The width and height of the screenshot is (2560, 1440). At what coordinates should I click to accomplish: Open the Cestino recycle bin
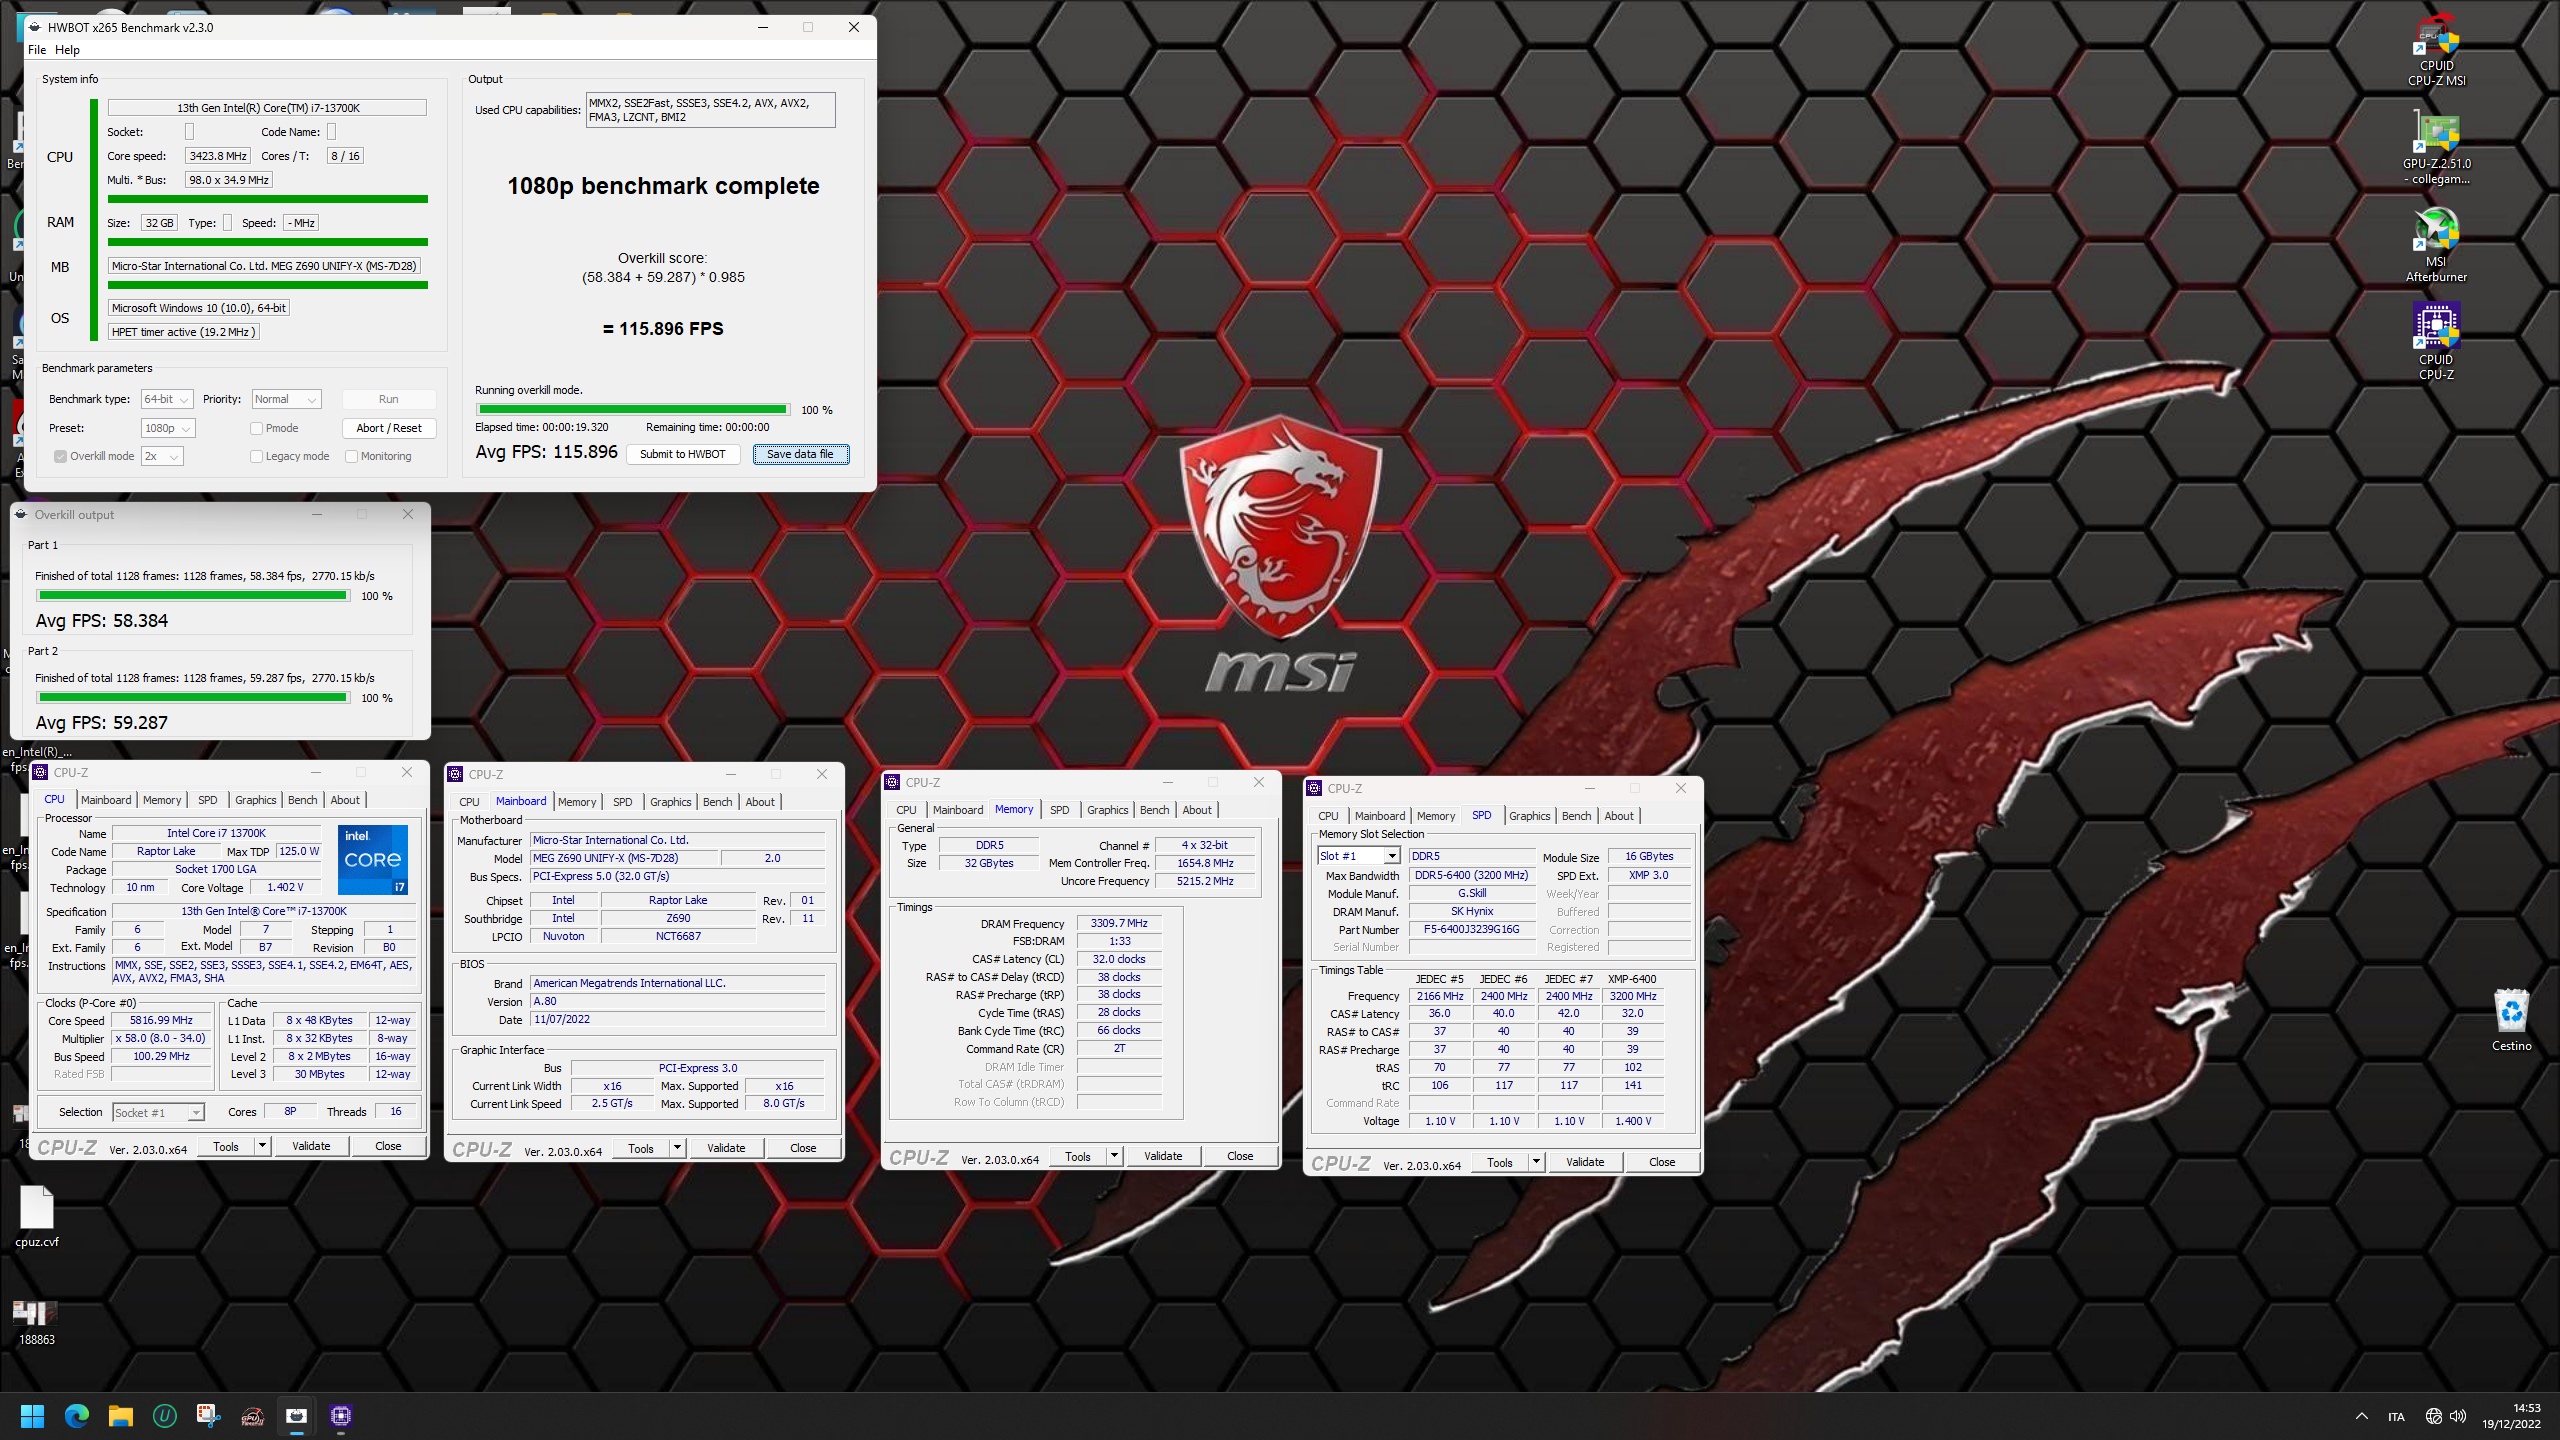coord(2511,1020)
